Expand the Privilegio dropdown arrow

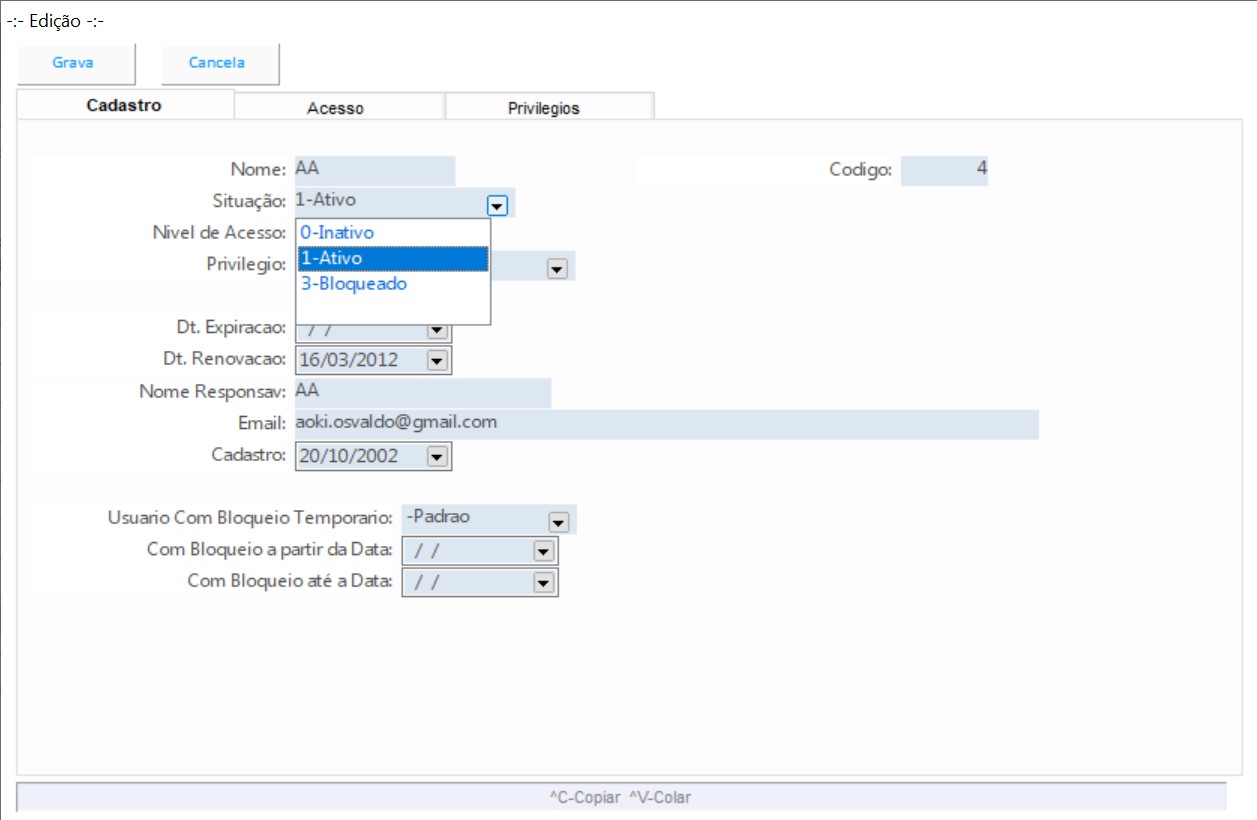[557, 268]
